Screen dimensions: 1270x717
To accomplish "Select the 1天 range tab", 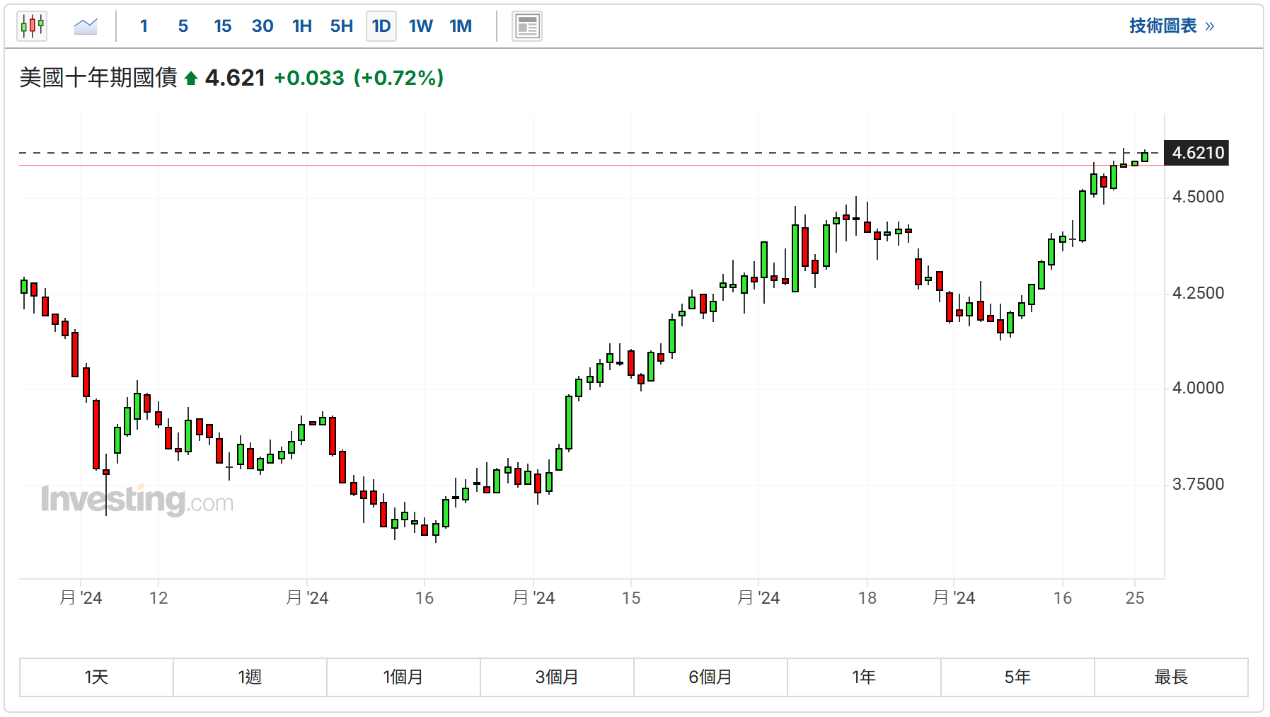I will click(x=96, y=677).
